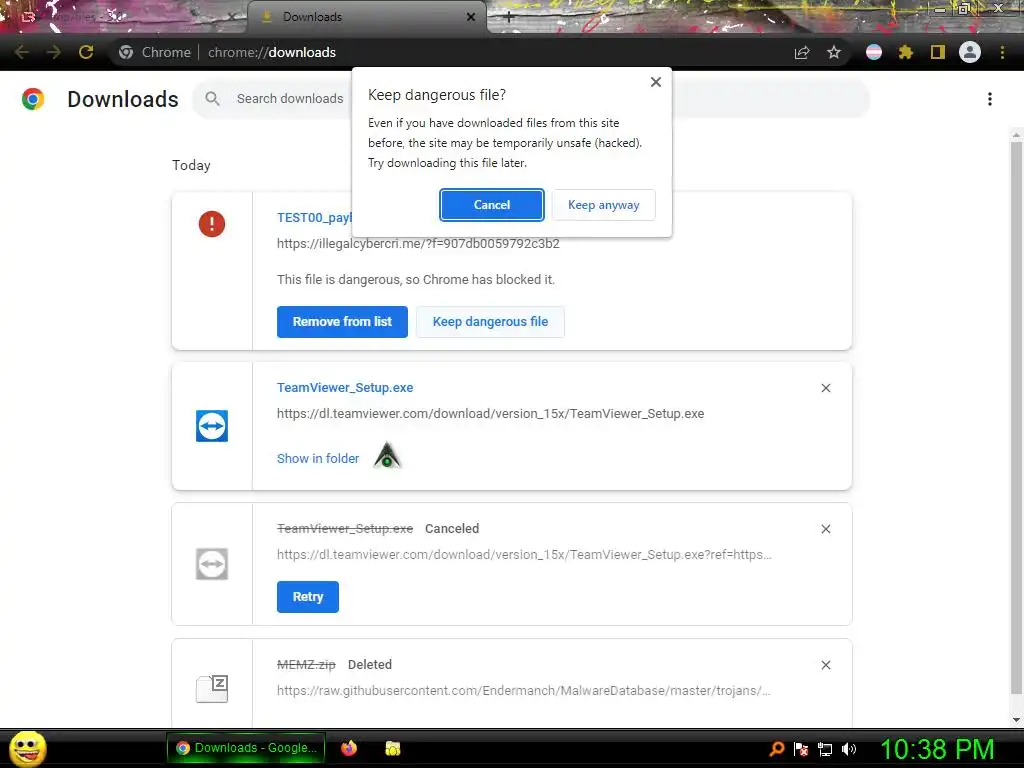Reload the downloads page
Image resolution: width=1024 pixels, height=768 pixels.
pyautogui.click(x=86, y=52)
